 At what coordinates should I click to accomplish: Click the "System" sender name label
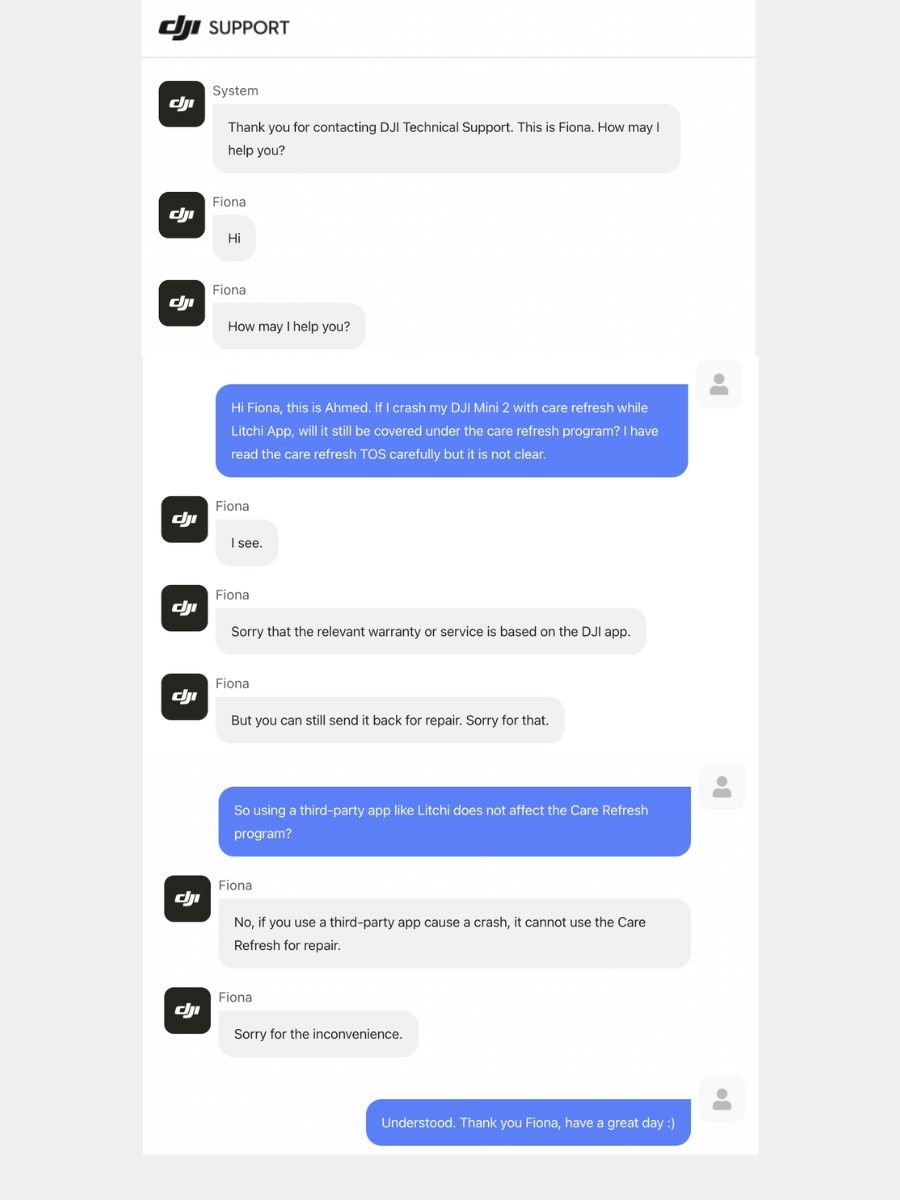pyautogui.click(x=236, y=91)
